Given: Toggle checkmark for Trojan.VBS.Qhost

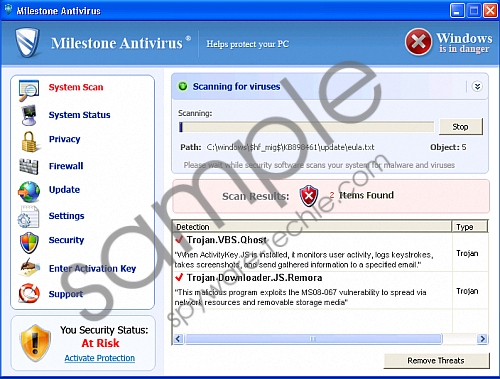Looking at the screenshot, I should 179,239.
